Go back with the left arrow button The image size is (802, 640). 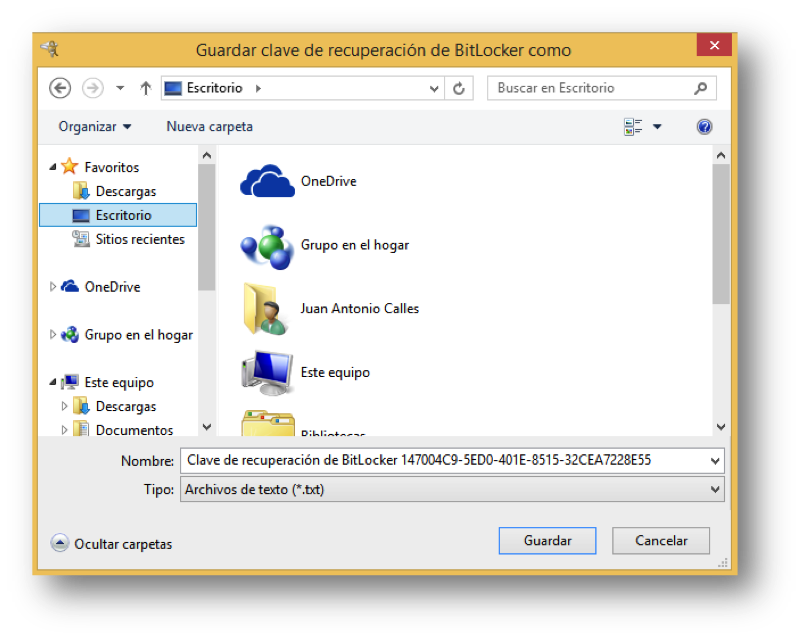pos(60,88)
